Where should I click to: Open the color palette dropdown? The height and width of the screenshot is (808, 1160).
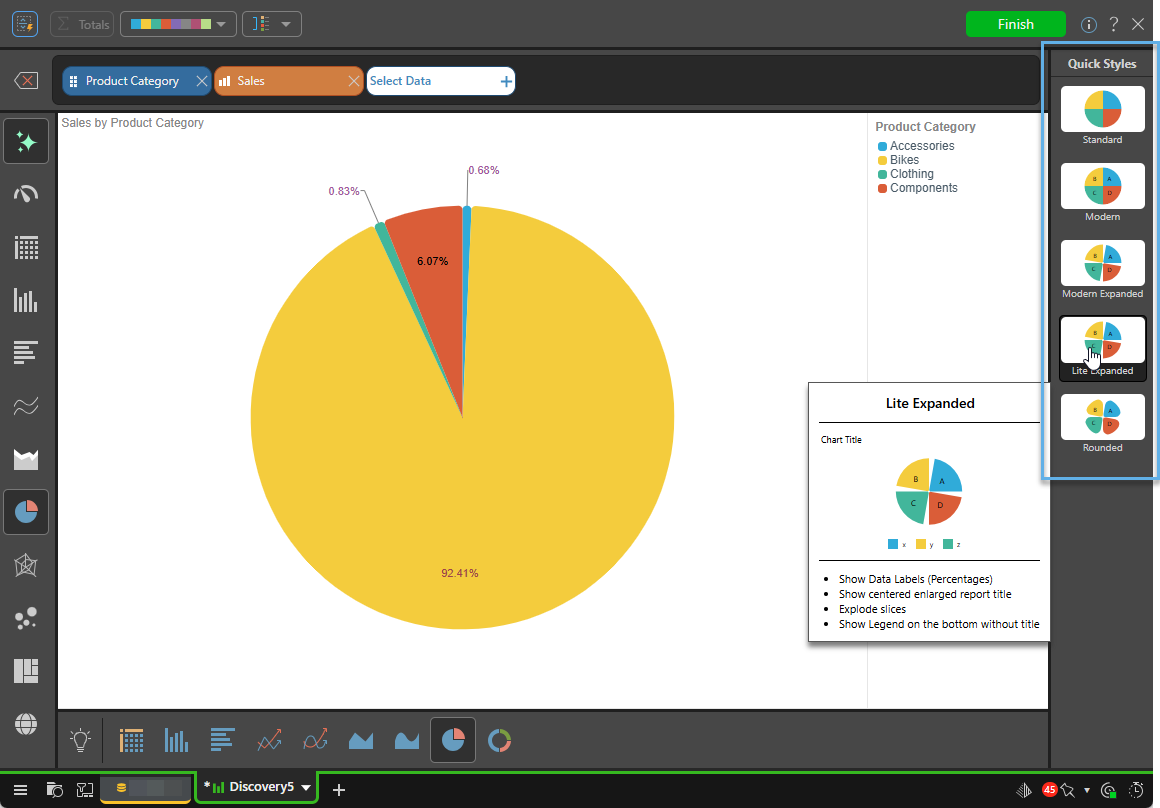(178, 24)
